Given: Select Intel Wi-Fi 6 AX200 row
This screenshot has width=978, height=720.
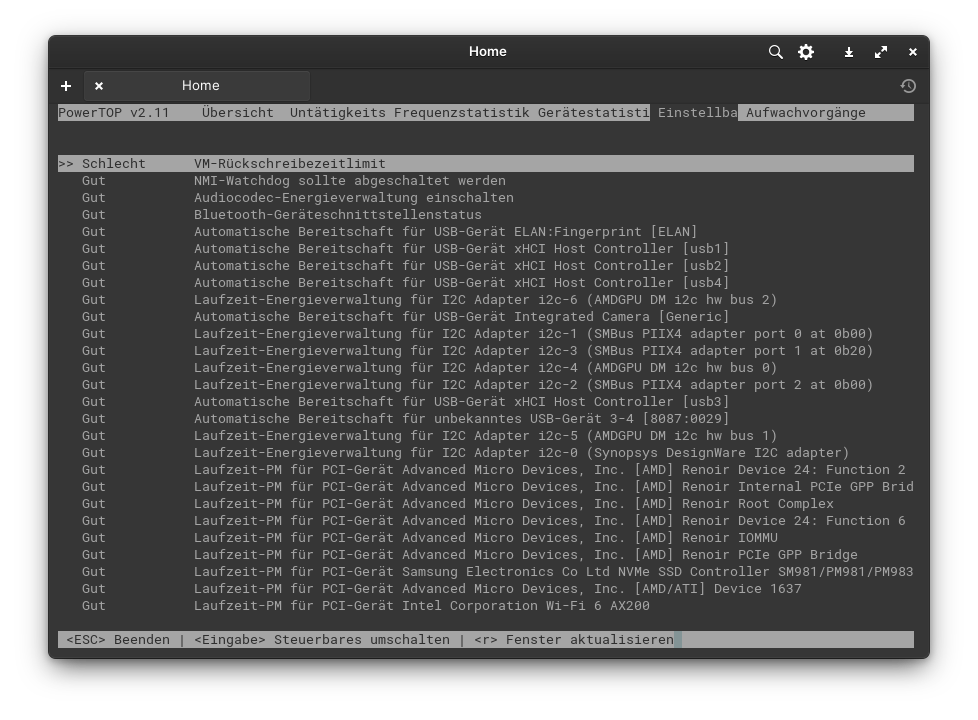Looking at the screenshot, I should [x=486, y=606].
